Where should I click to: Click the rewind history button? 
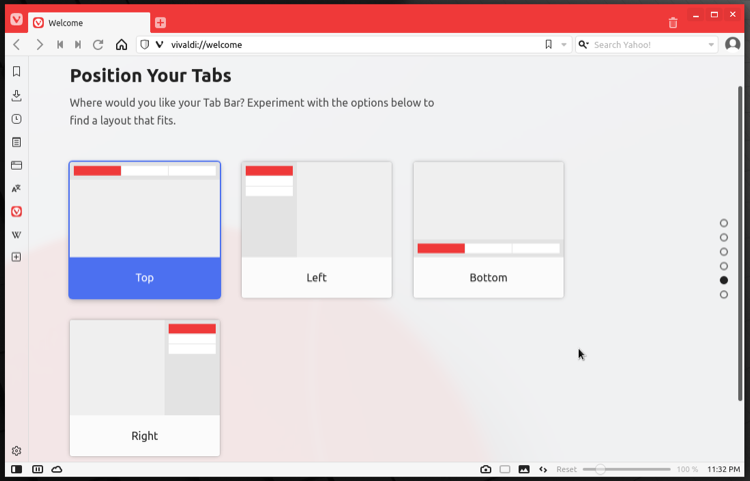60,44
